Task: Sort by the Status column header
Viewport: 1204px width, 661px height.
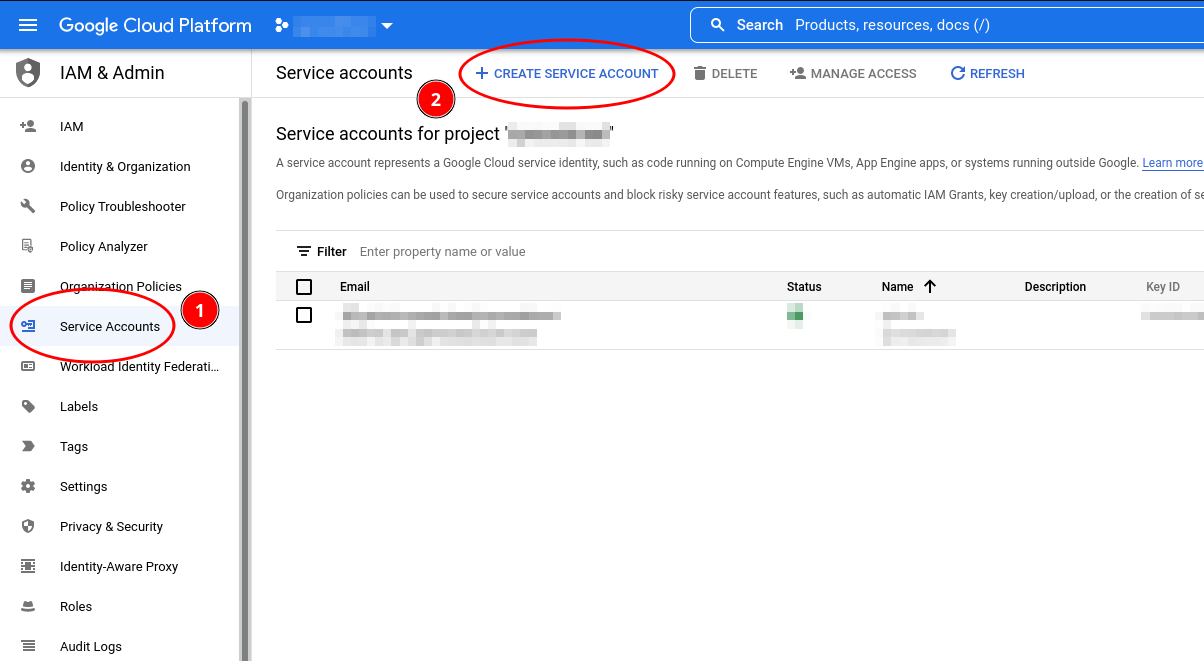Action: pyautogui.click(x=804, y=287)
